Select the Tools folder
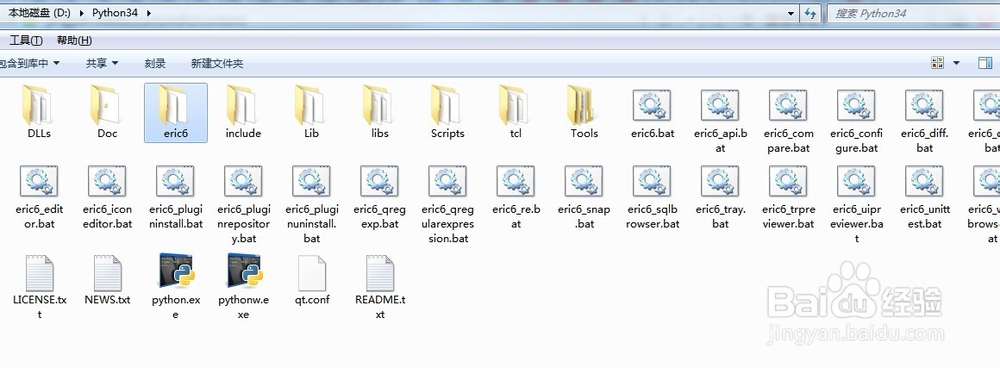 pos(584,113)
